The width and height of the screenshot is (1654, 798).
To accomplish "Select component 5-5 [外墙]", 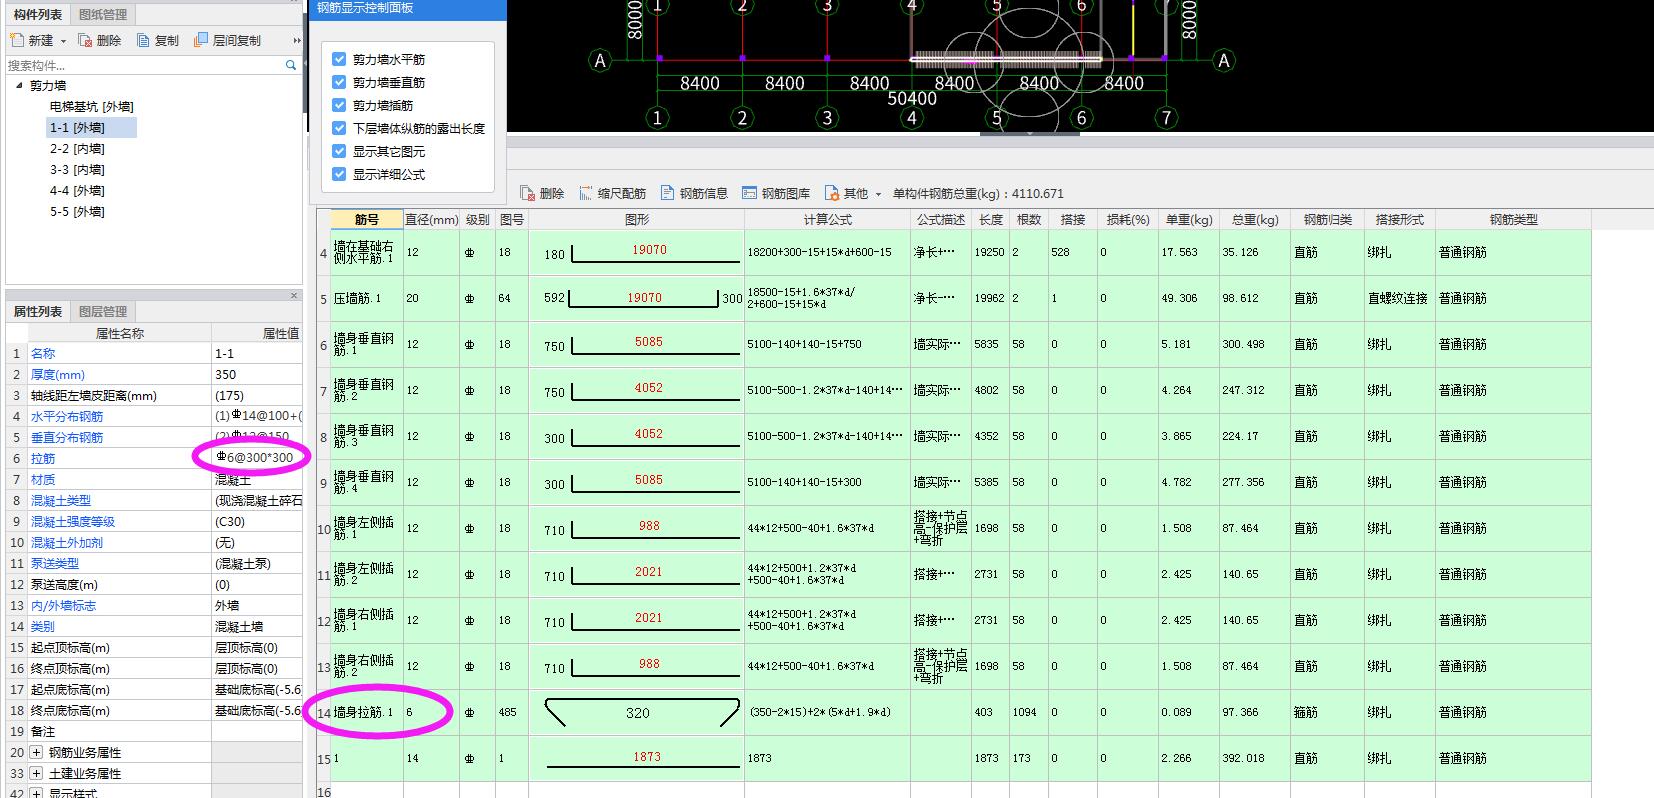I will [77, 212].
